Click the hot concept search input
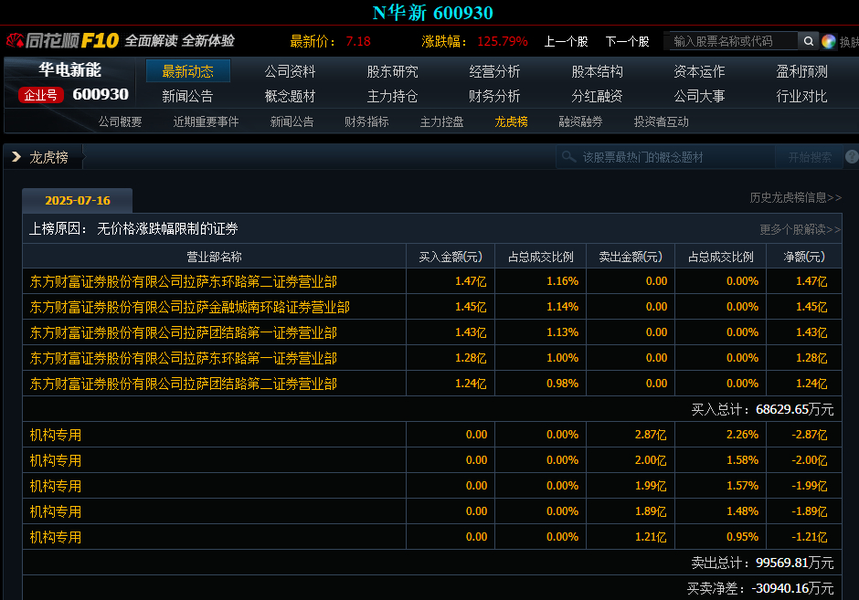 (x=667, y=158)
